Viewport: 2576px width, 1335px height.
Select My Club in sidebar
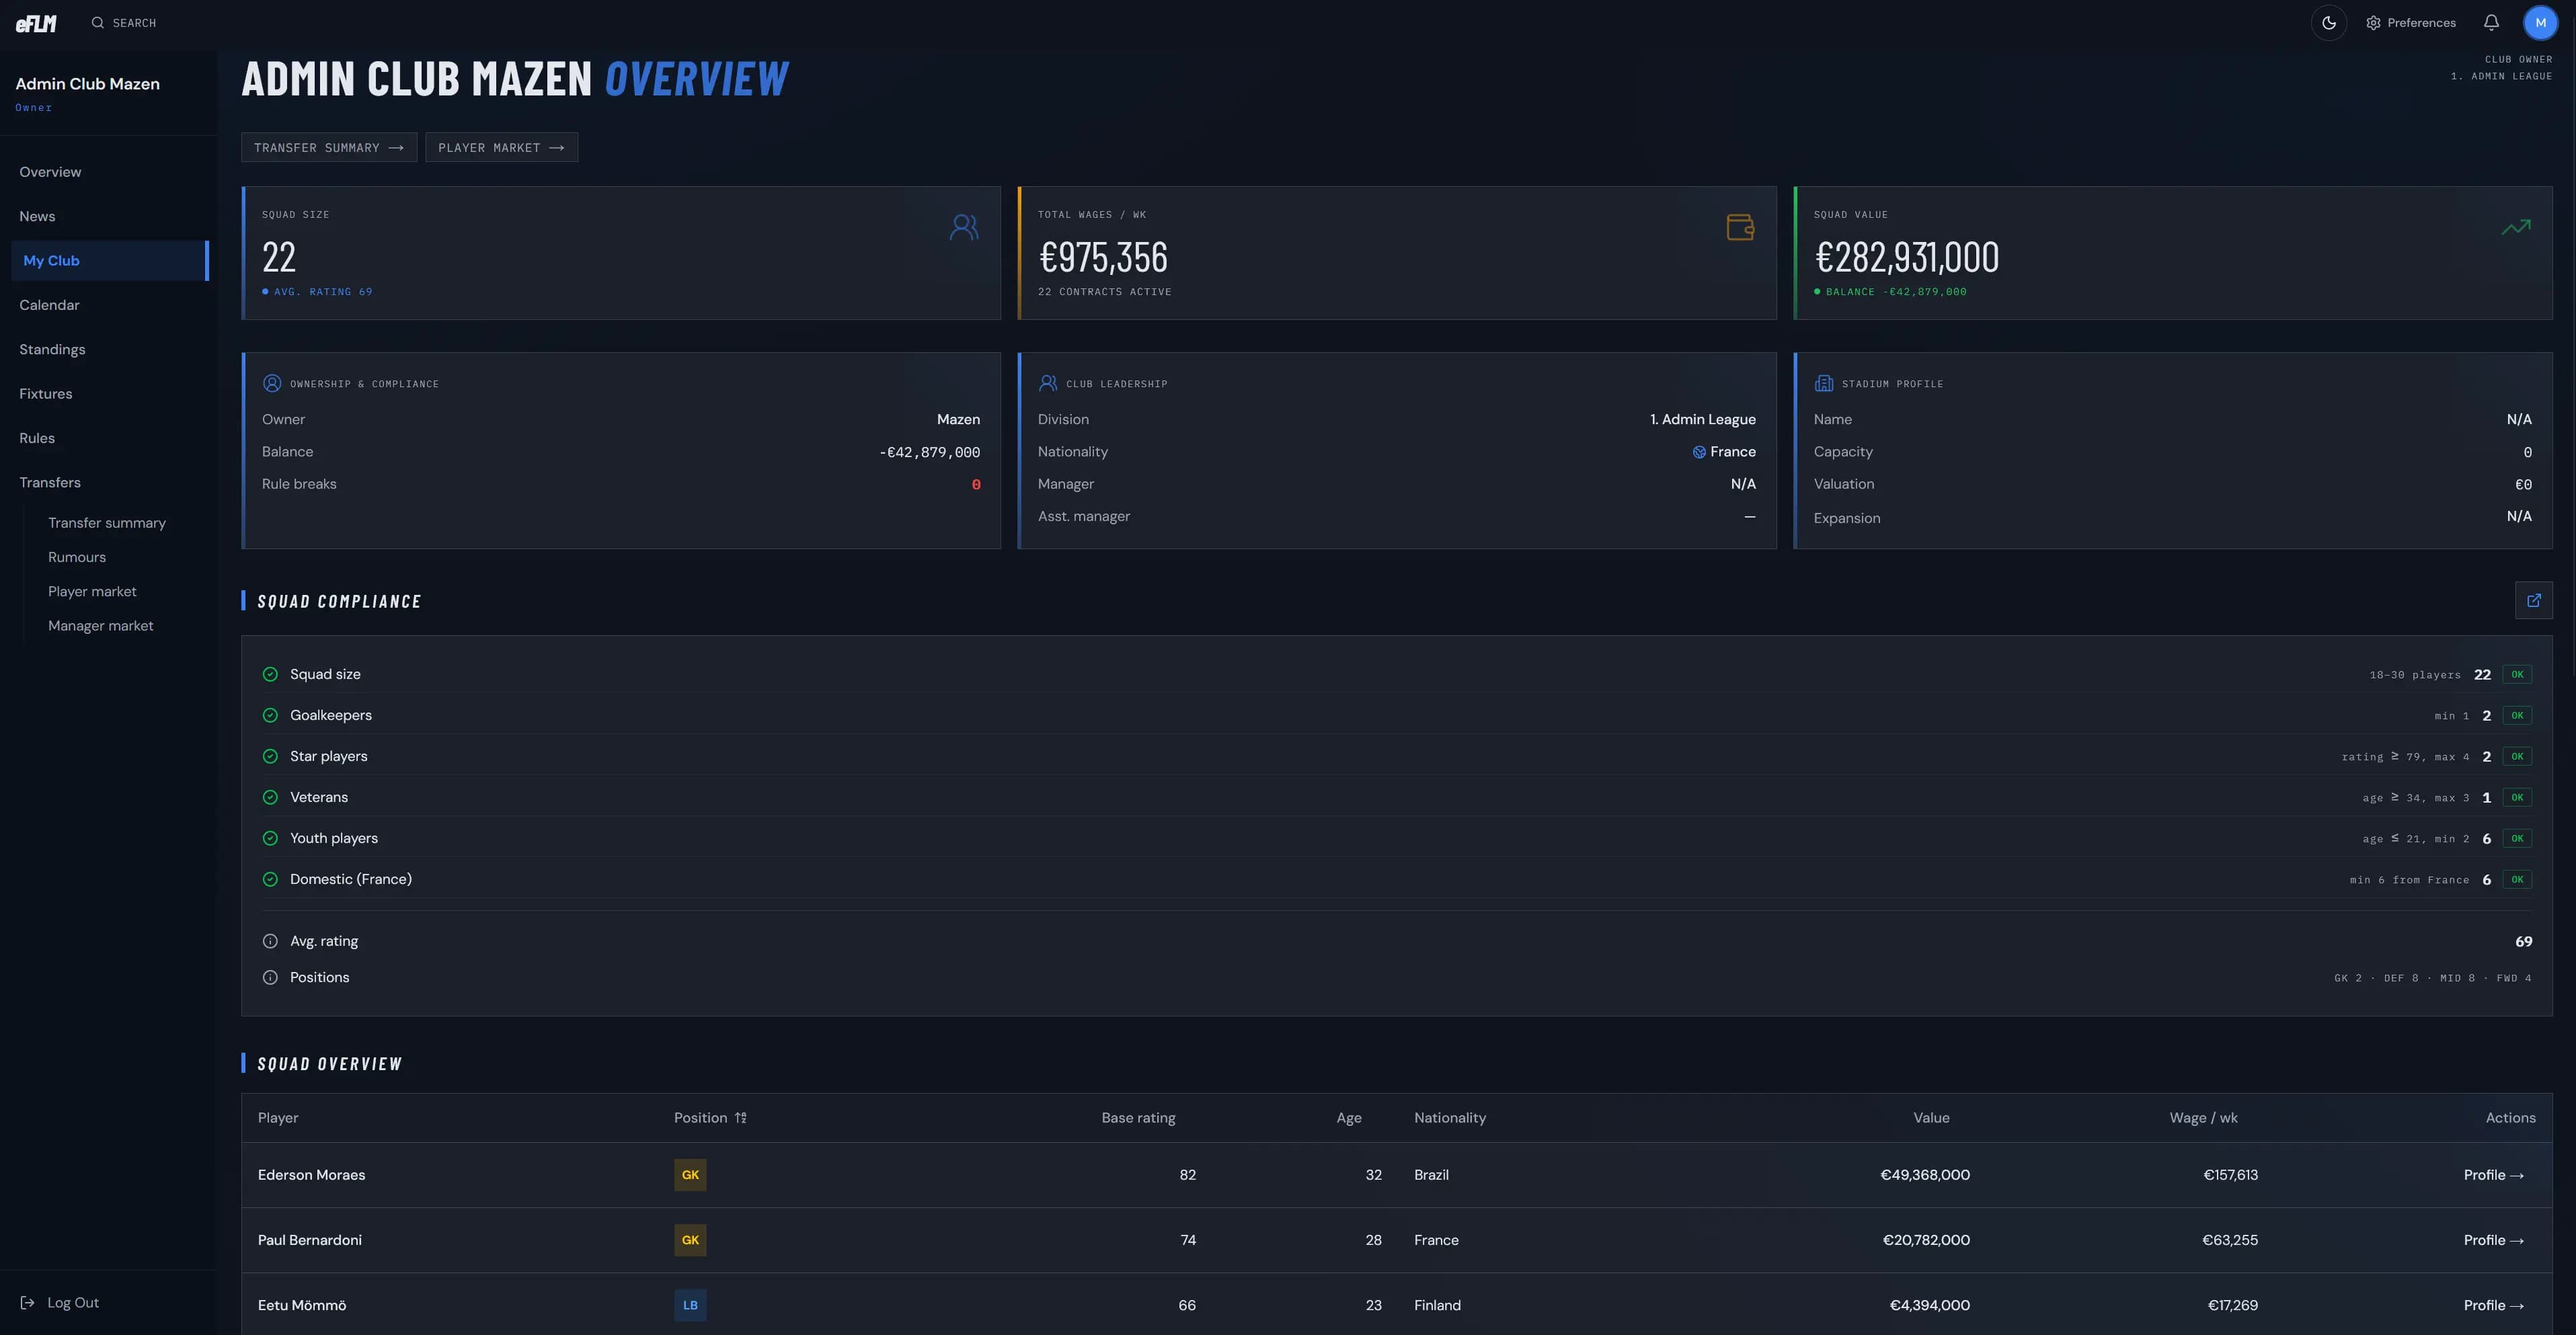click(110, 261)
